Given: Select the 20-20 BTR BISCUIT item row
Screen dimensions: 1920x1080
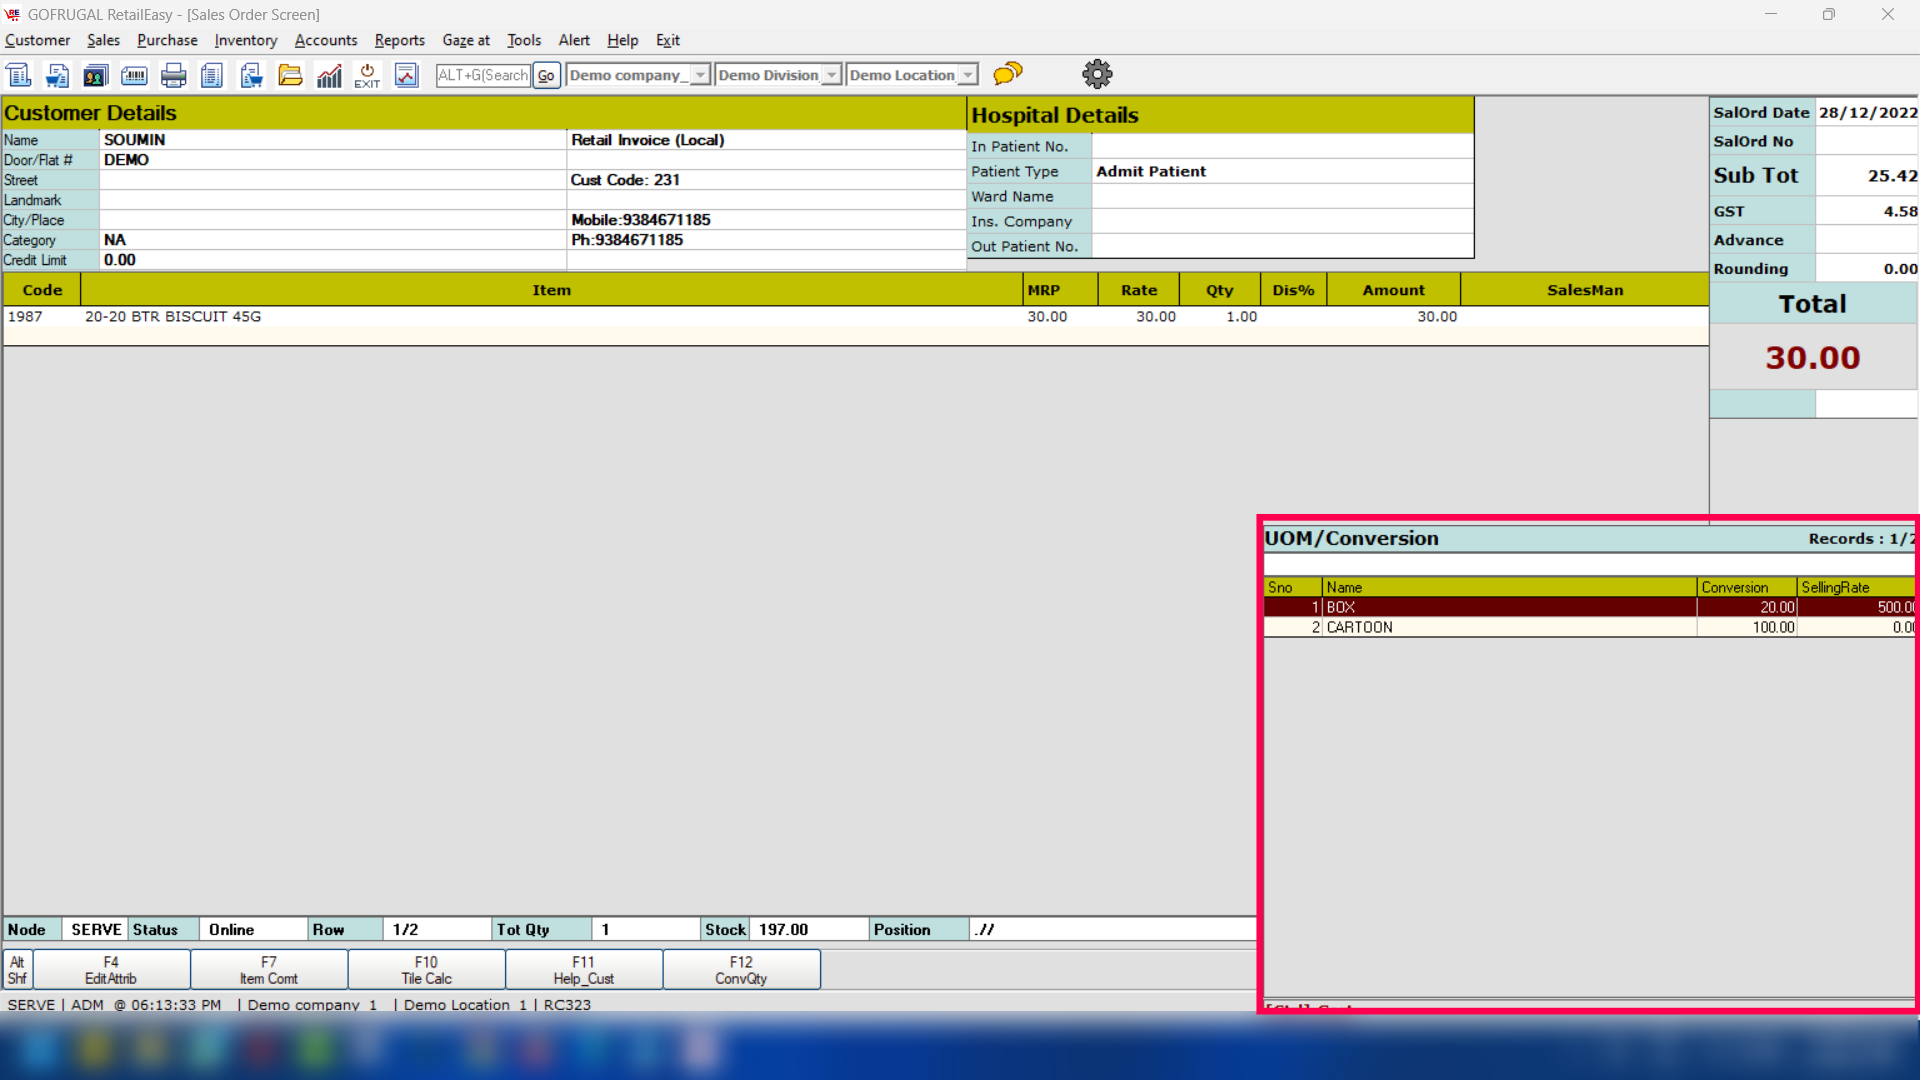Looking at the screenshot, I should pos(550,316).
